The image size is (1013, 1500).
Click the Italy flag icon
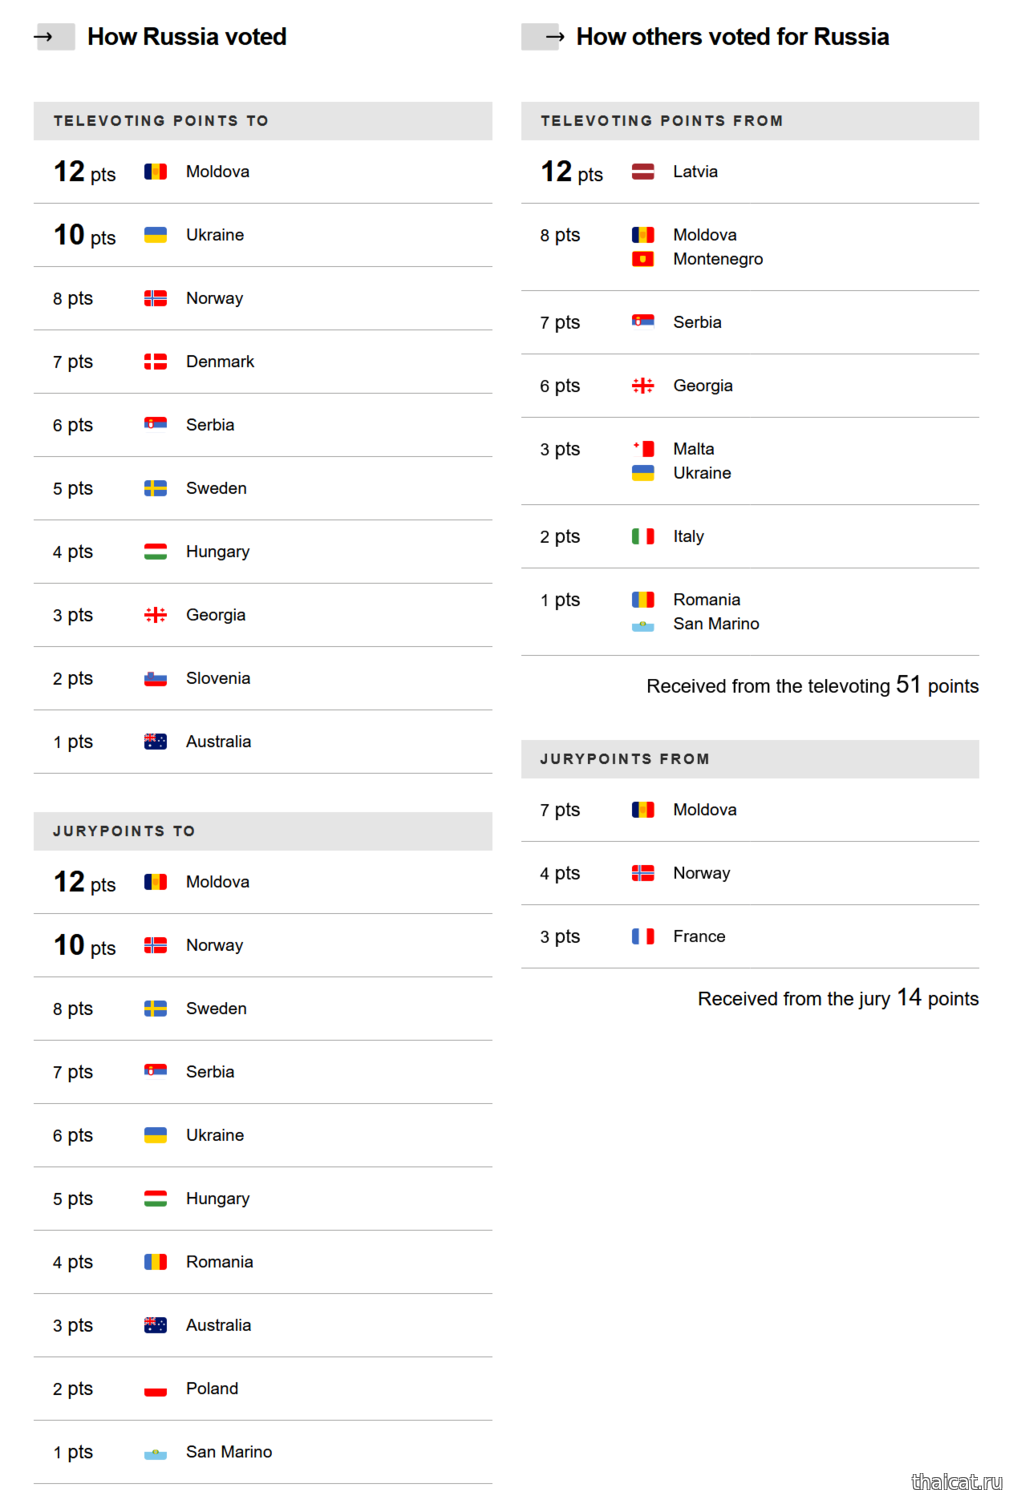(x=643, y=537)
